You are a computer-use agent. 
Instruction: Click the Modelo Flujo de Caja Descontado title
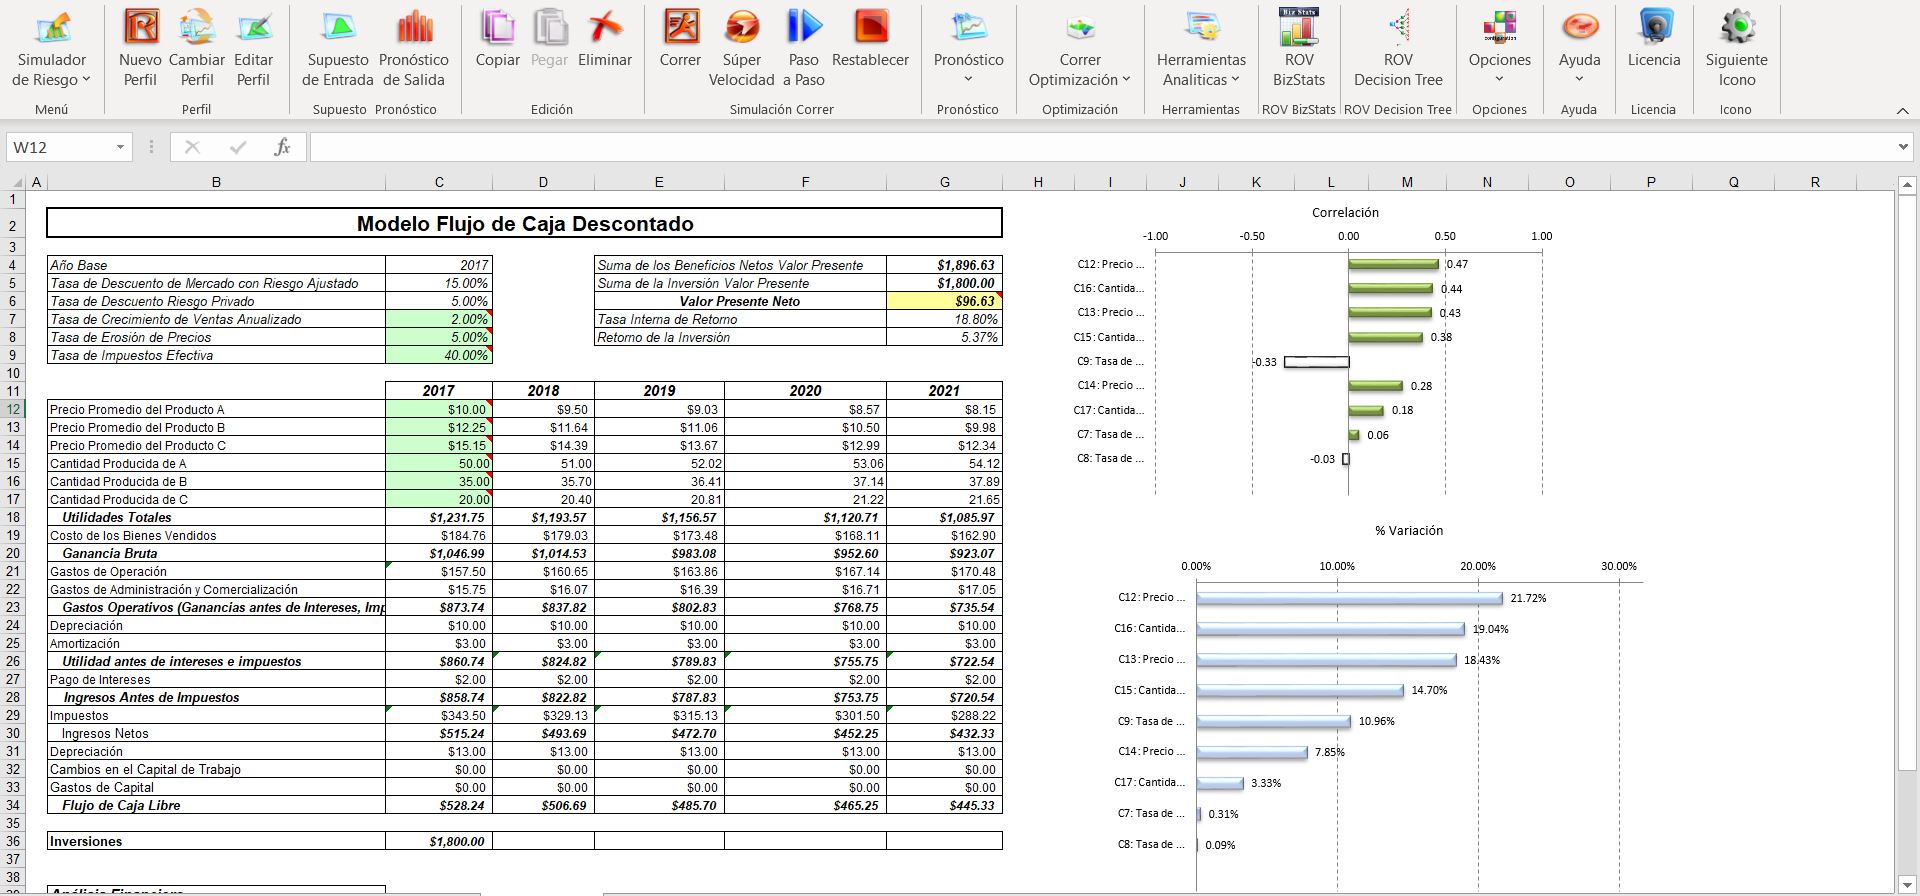tap(525, 223)
